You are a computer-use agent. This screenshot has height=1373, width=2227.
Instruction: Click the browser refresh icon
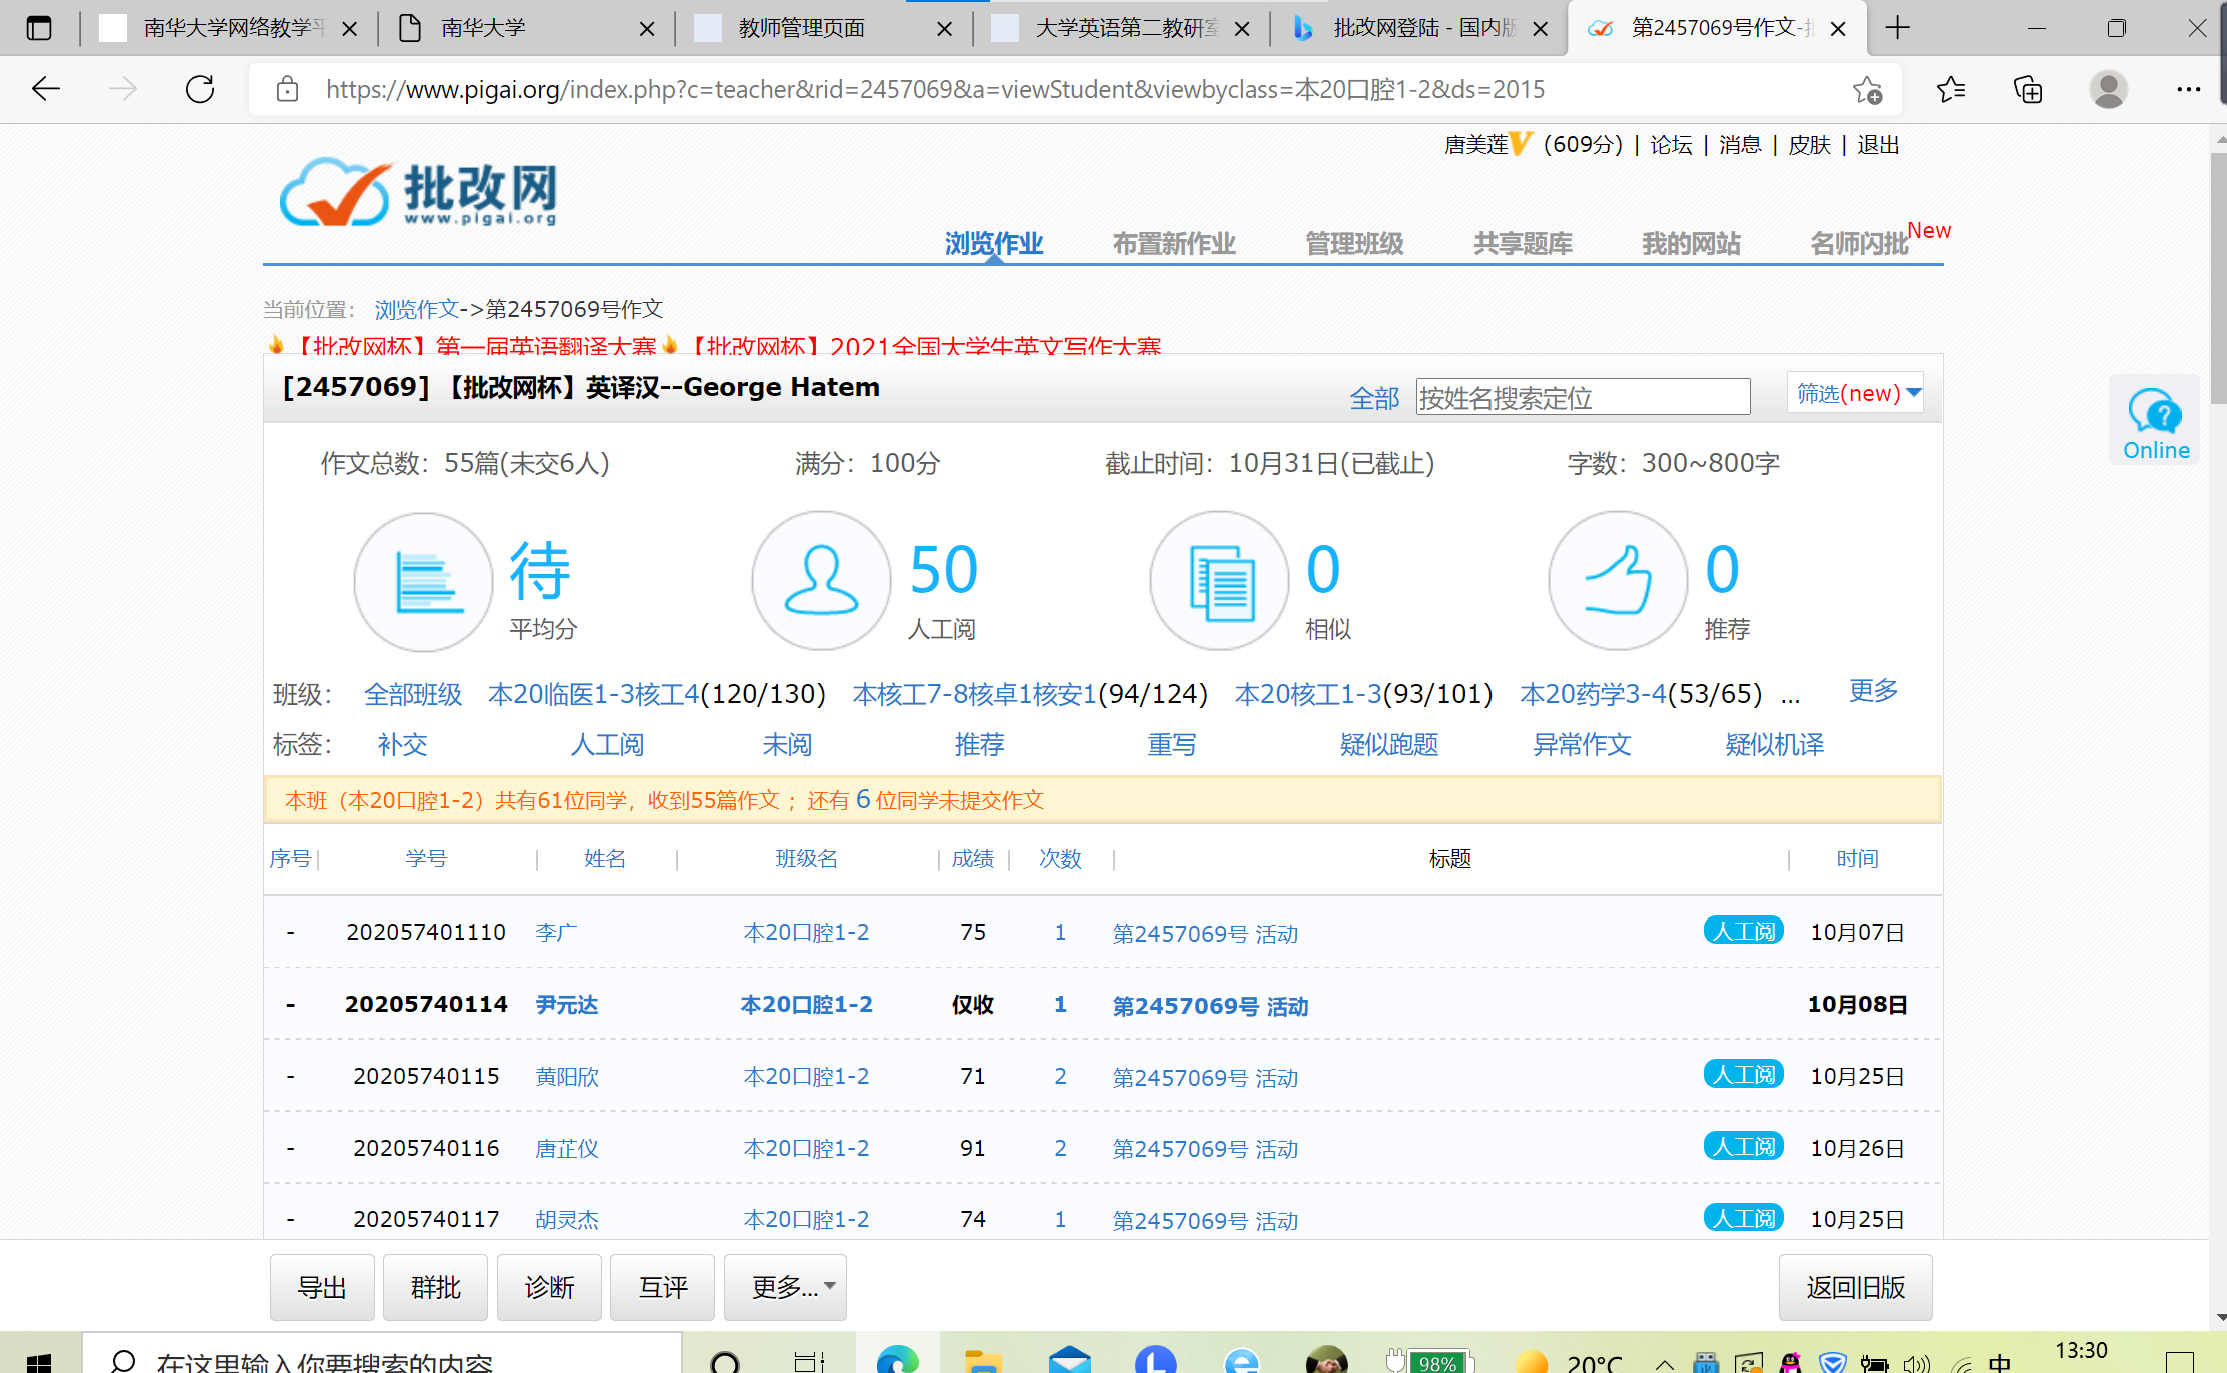200,89
